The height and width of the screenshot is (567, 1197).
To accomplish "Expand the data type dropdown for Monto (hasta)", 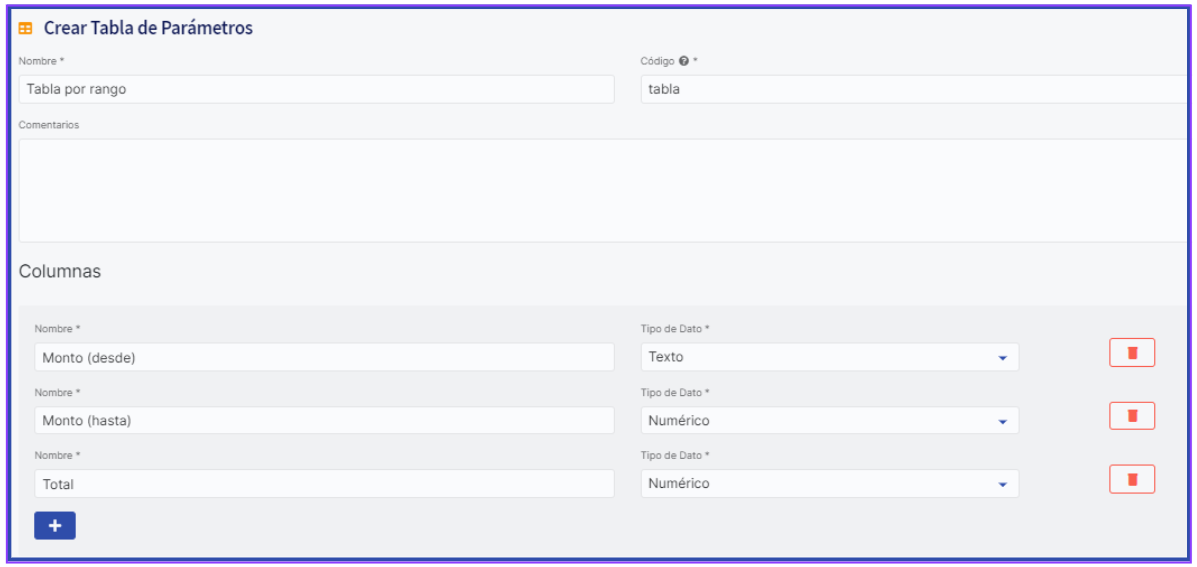I will 828,421.
